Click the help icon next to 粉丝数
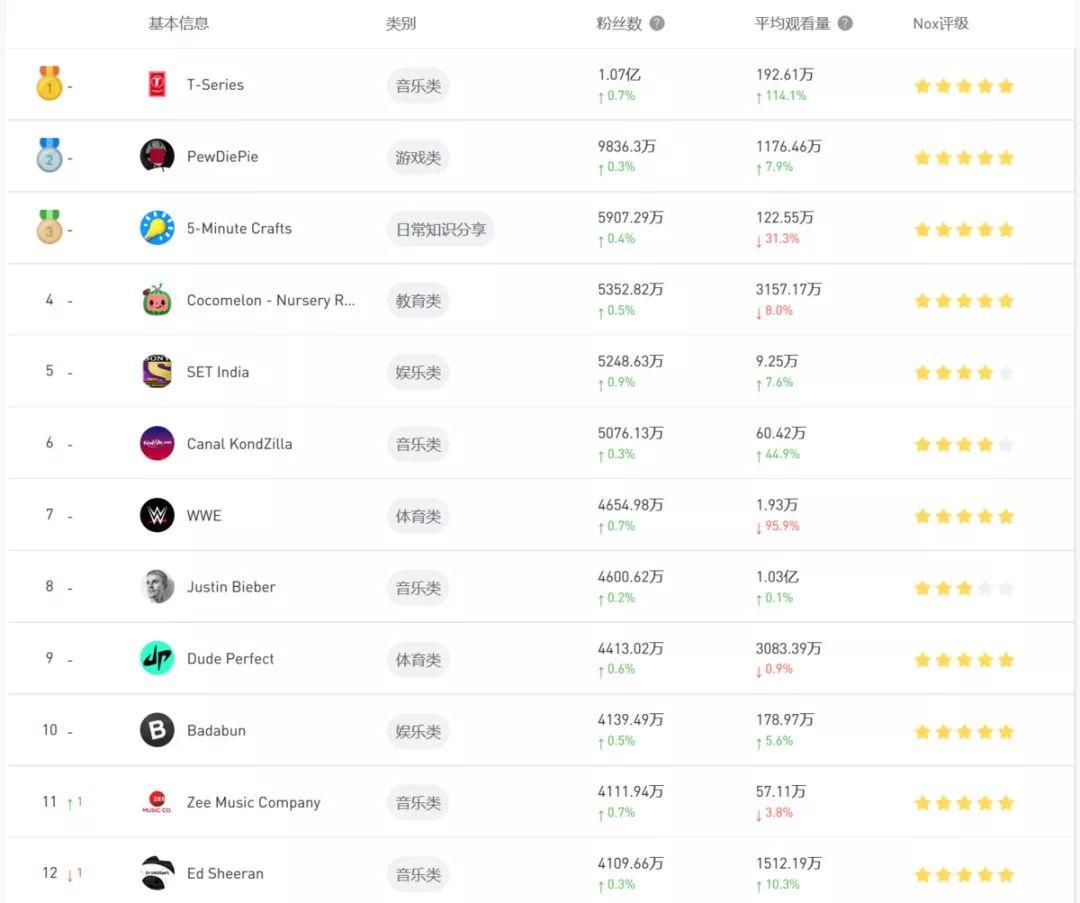 657,23
